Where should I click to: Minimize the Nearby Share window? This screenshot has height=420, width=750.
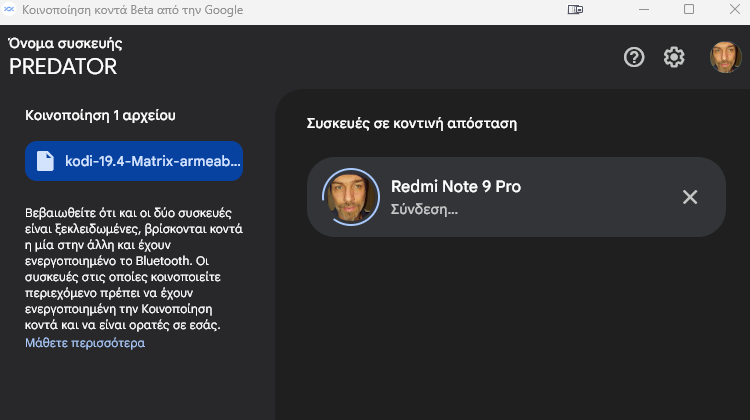coord(644,10)
